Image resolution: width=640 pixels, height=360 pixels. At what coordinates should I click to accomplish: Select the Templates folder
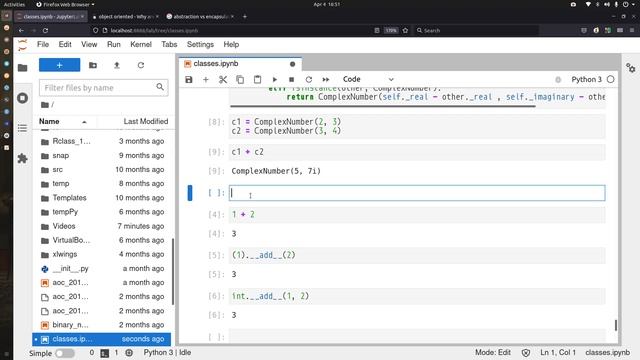coord(103,198)
